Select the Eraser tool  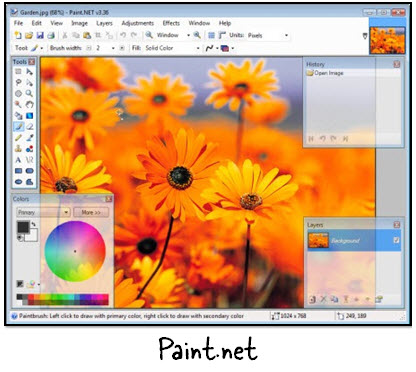30,127
